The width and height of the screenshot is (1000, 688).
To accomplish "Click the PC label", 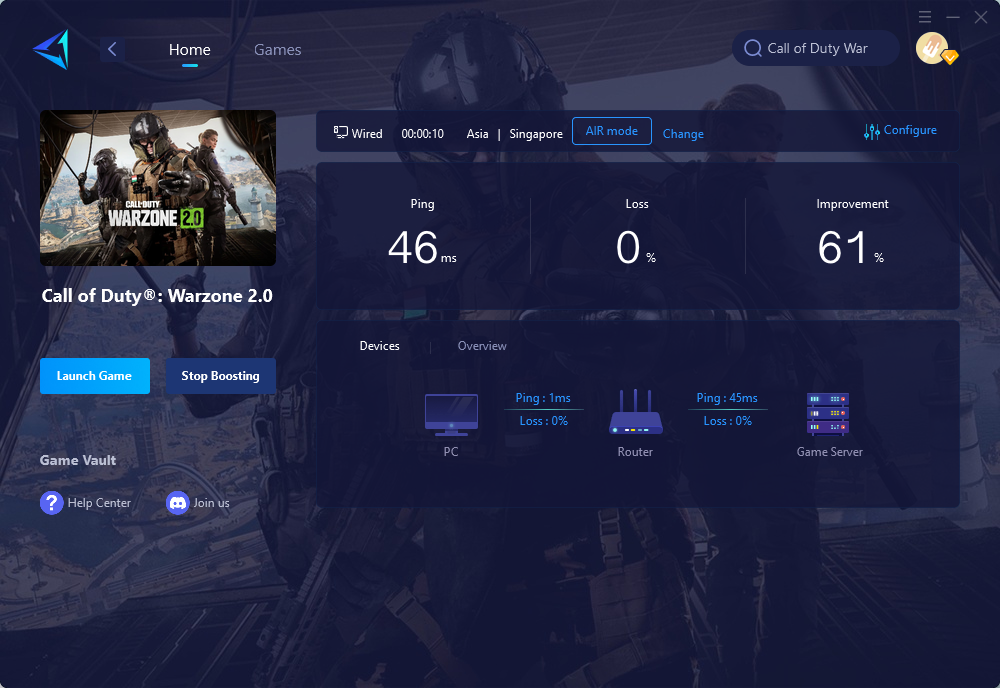I will pos(451,451).
